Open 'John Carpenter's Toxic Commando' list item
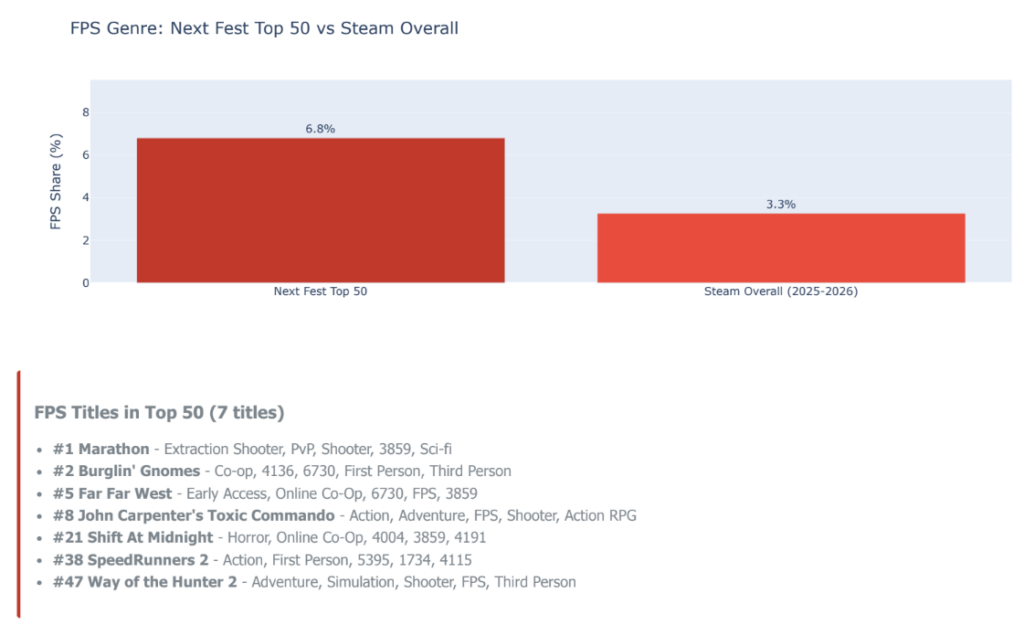Image resolution: width=1024 pixels, height=625 pixels. click(193, 515)
